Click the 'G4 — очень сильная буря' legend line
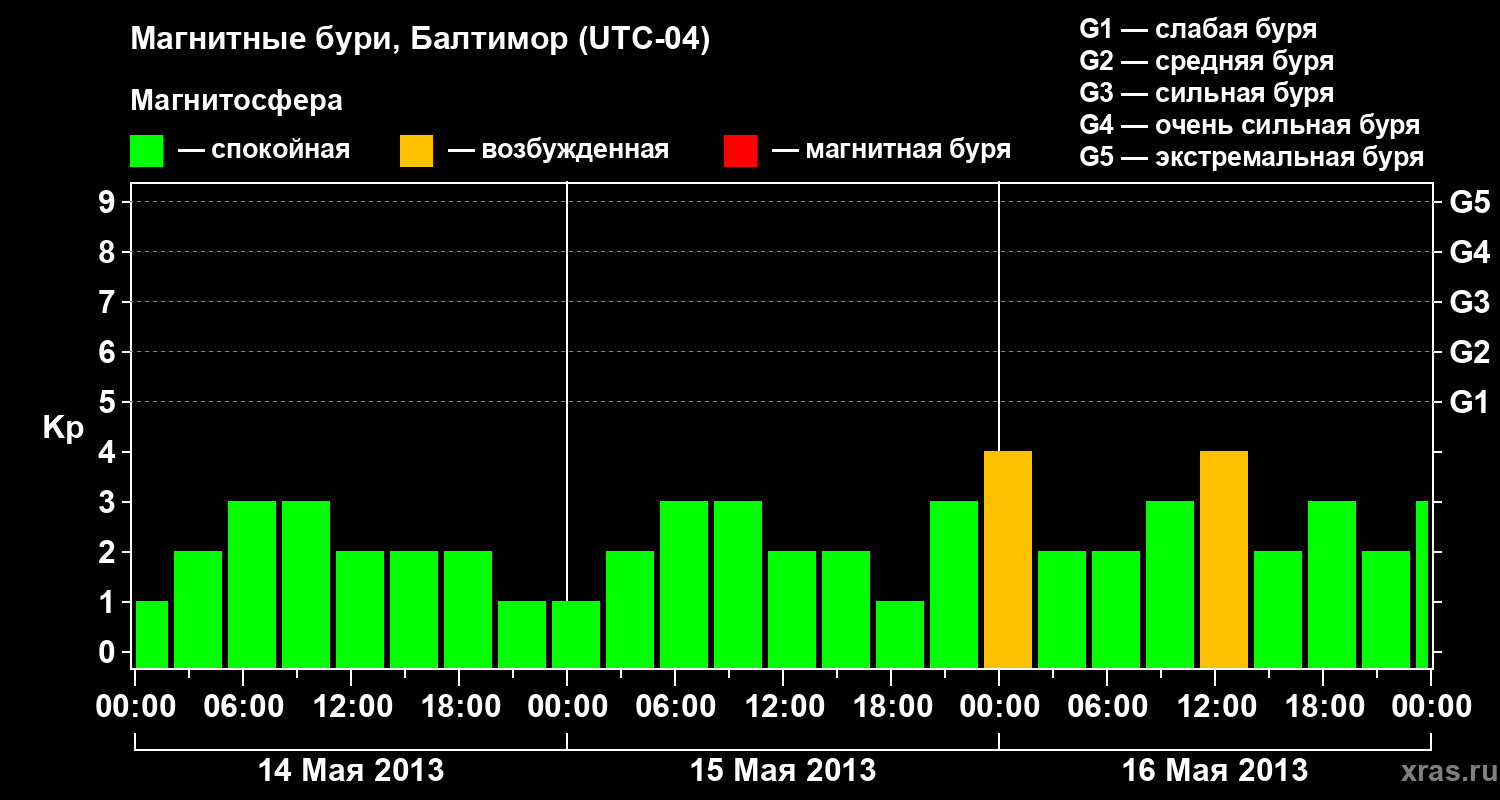This screenshot has height=800, width=1500. (x=1250, y=125)
